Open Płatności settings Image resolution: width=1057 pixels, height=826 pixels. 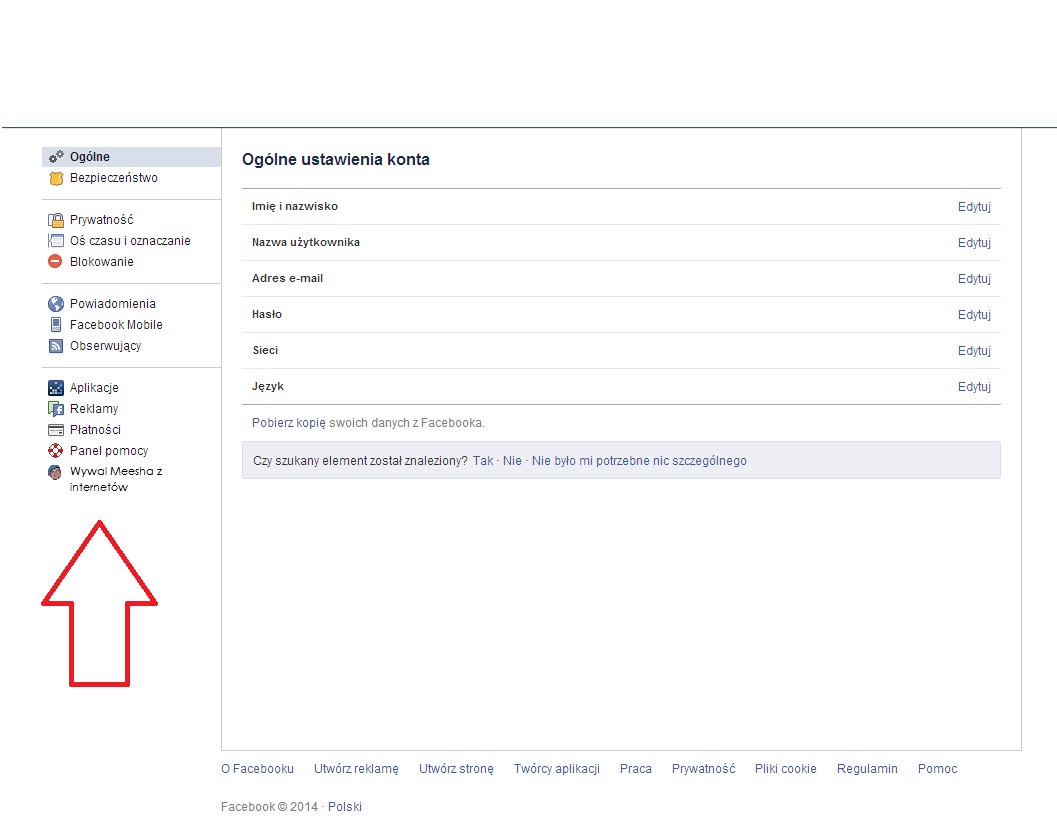coord(95,430)
